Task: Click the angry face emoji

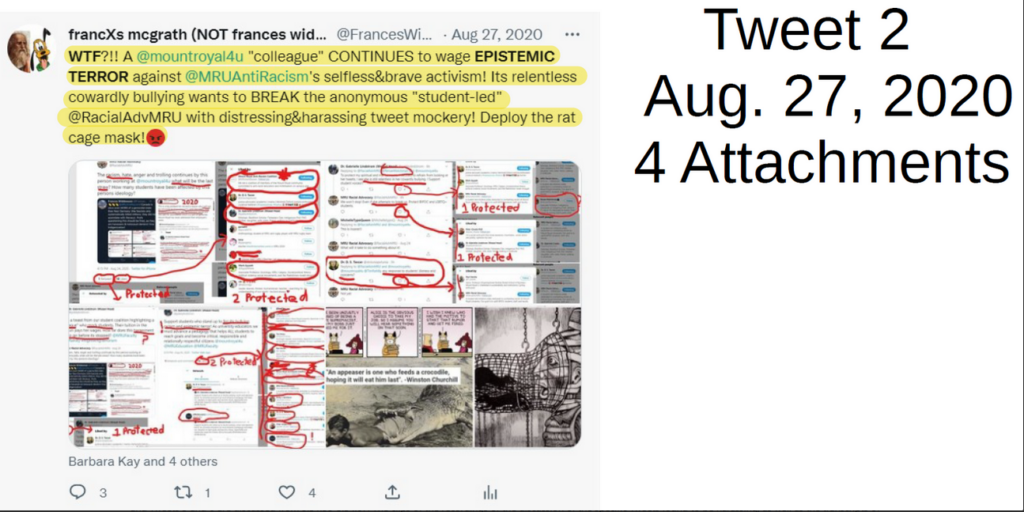Action: click(x=155, y=138)
